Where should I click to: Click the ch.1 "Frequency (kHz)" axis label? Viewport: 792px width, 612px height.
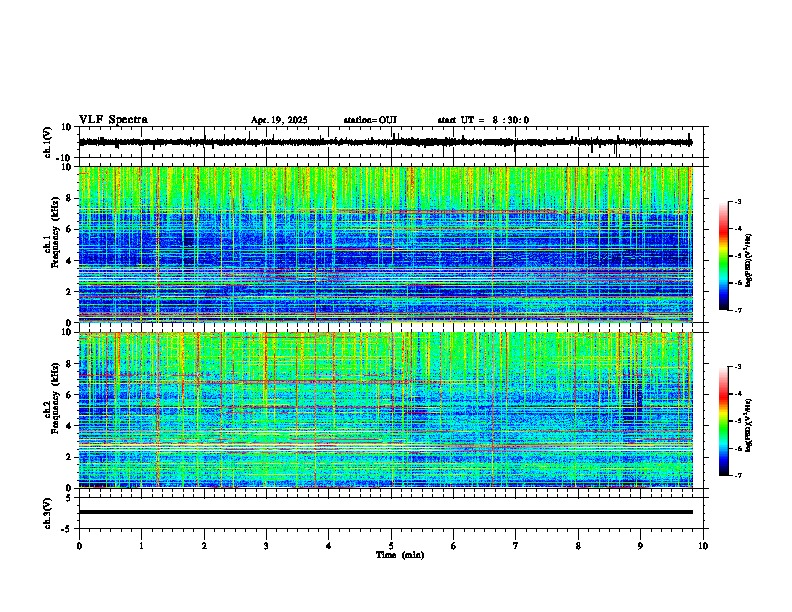[x=55, y=233]
